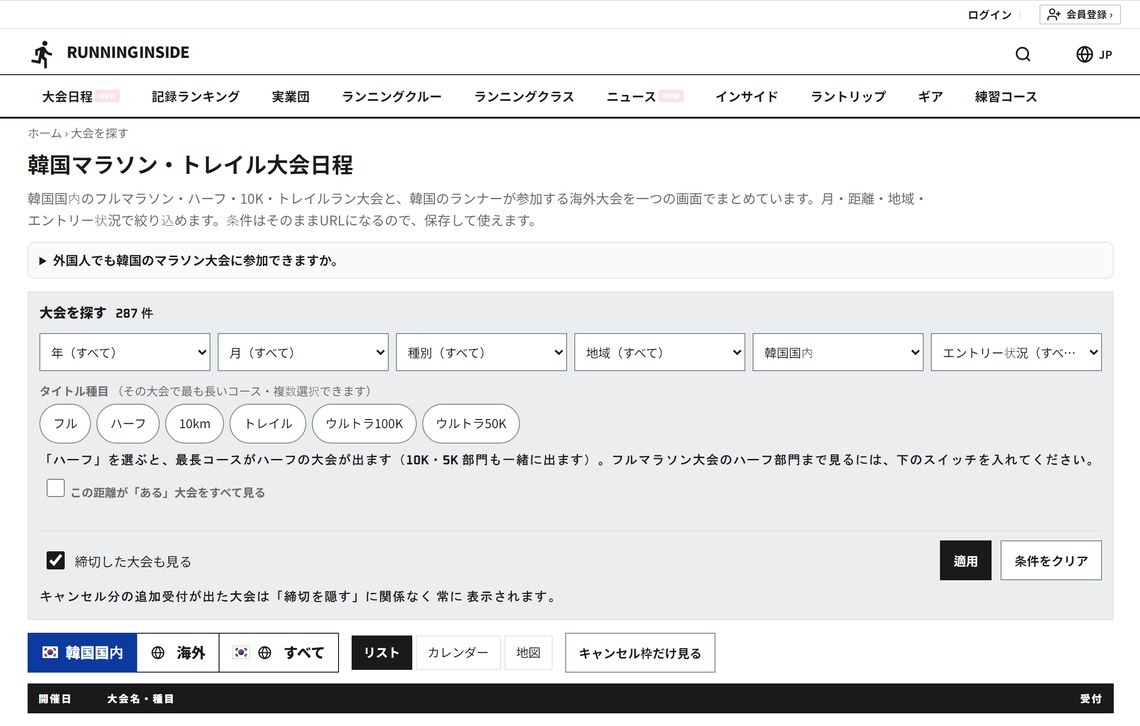Open the ランニングクラス menu item
This screenshot has width=1140, height=726.
[x=524, y=97]
